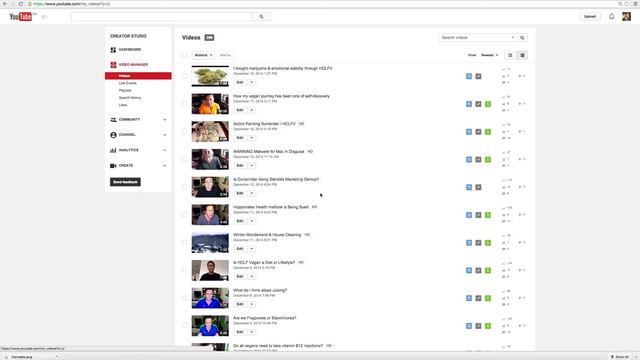640x360 pixels.
Task: Click the Analytics bar chart icon
Action: [x=113, y=150]
